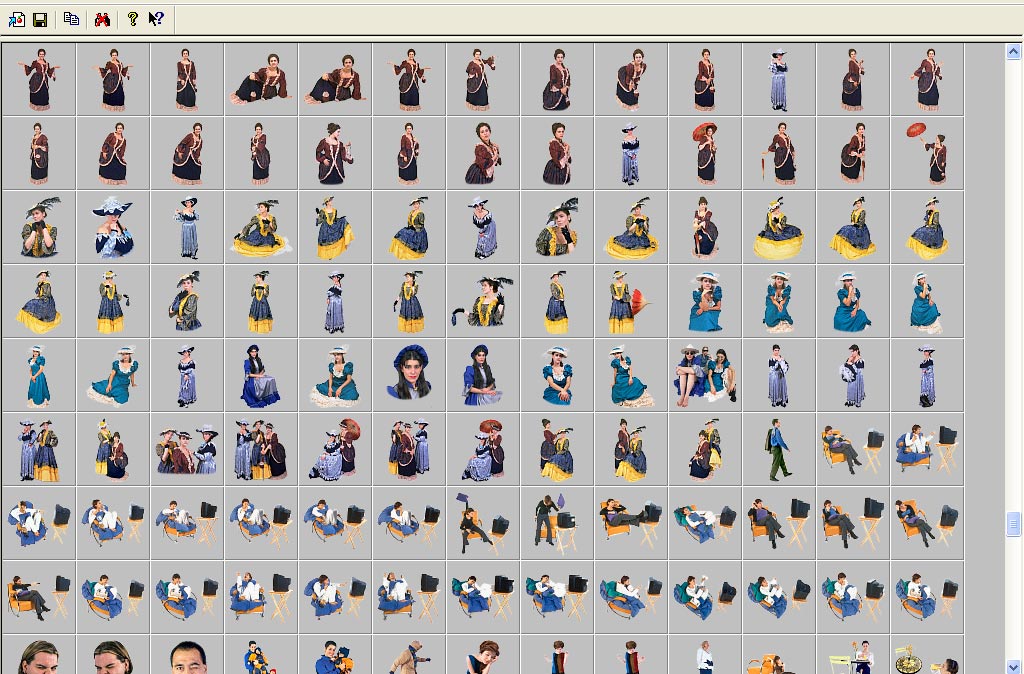Select person in orange chair pointing at TV
Image resolution: width=1024 pixels, height=674 pixels.
click(39, 596)
